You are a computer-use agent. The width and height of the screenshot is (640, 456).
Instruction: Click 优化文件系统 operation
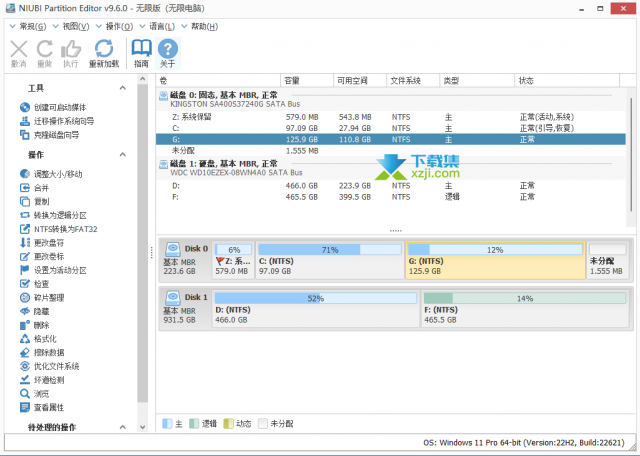point(49,366)
